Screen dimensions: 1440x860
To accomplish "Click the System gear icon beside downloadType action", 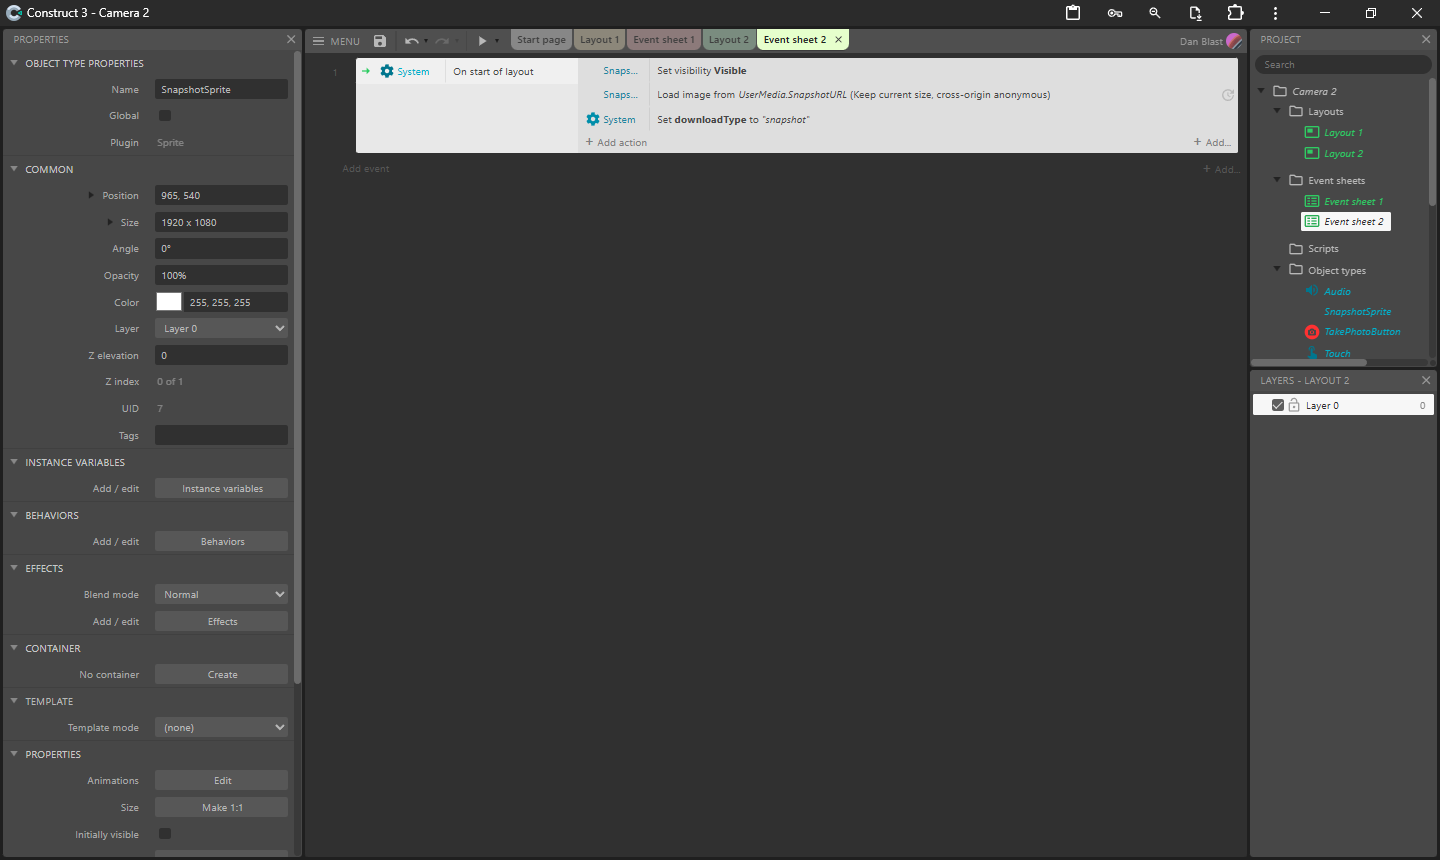I will point(593,119).
